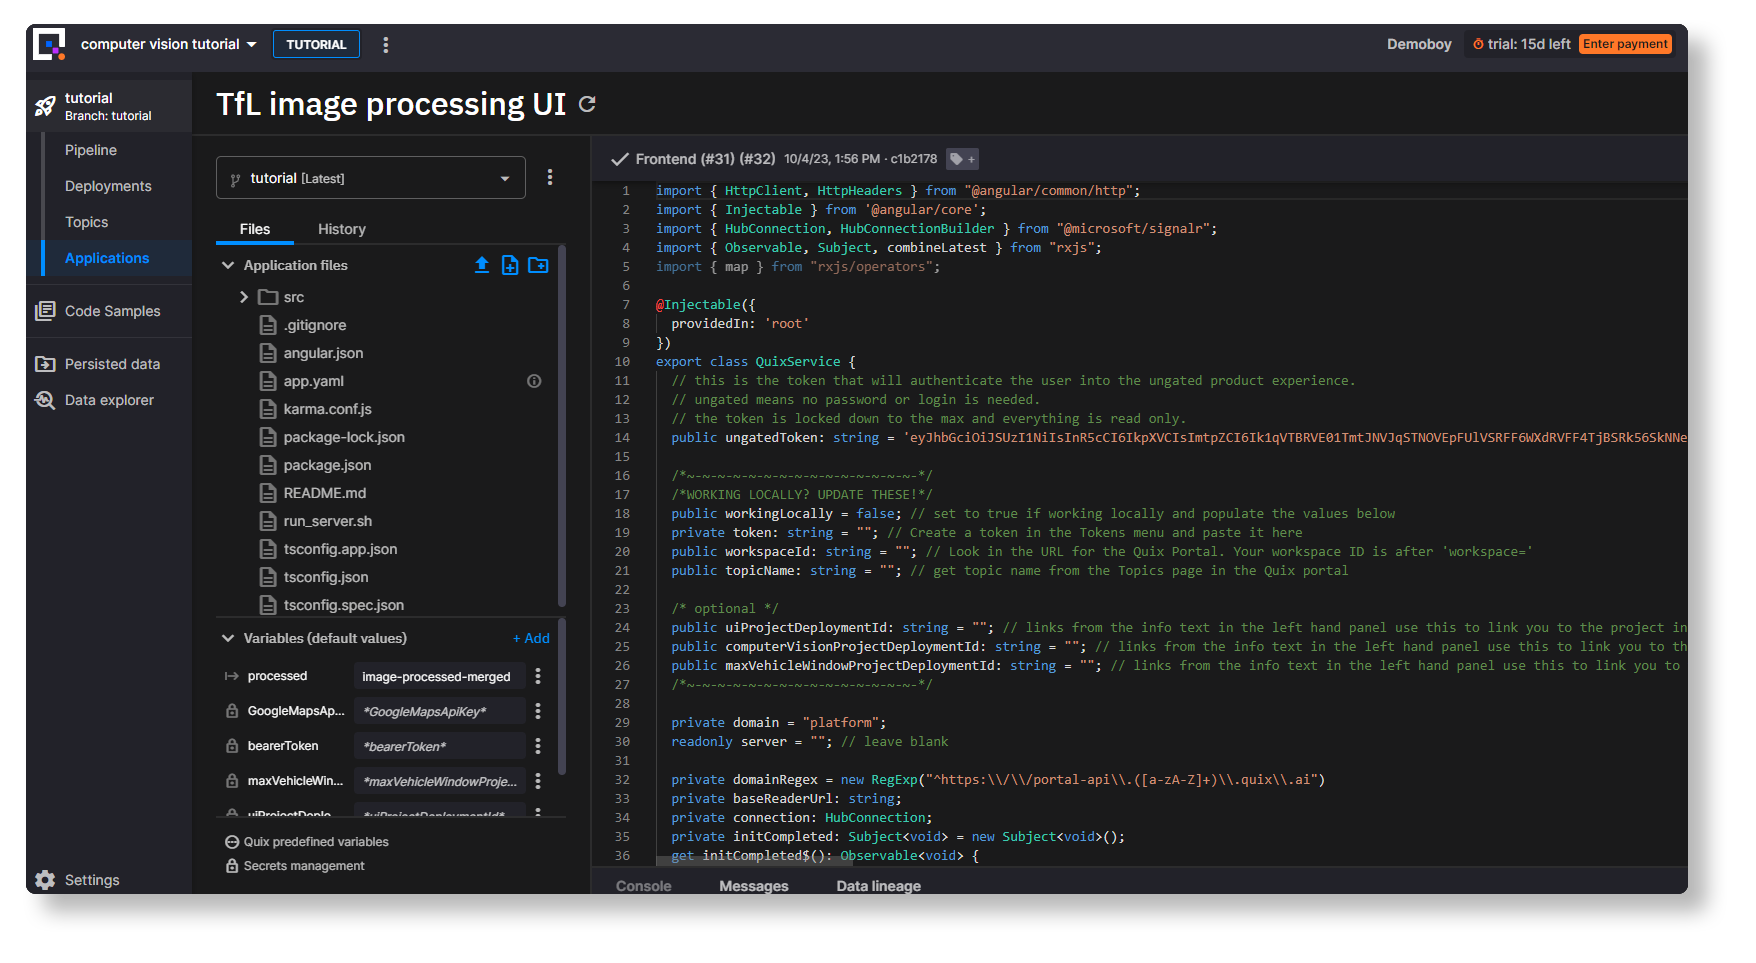Click + Add to create a new variable
Screen dimensions: 1756x963
tap(531, 638)
